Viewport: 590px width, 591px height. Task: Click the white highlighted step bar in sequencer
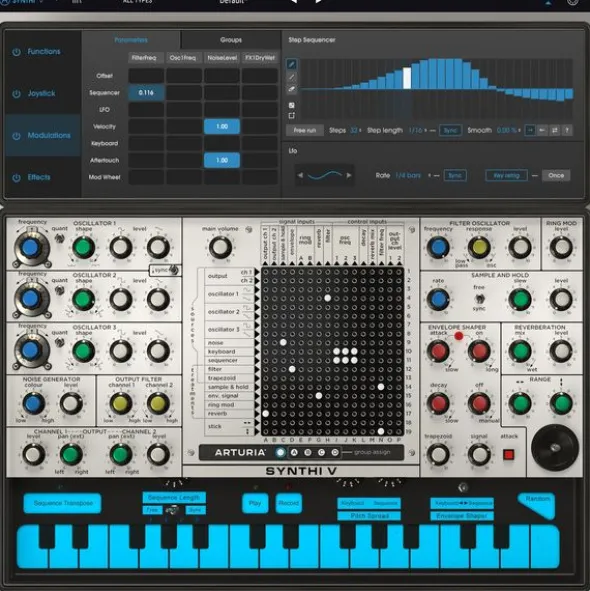point(407,78)
